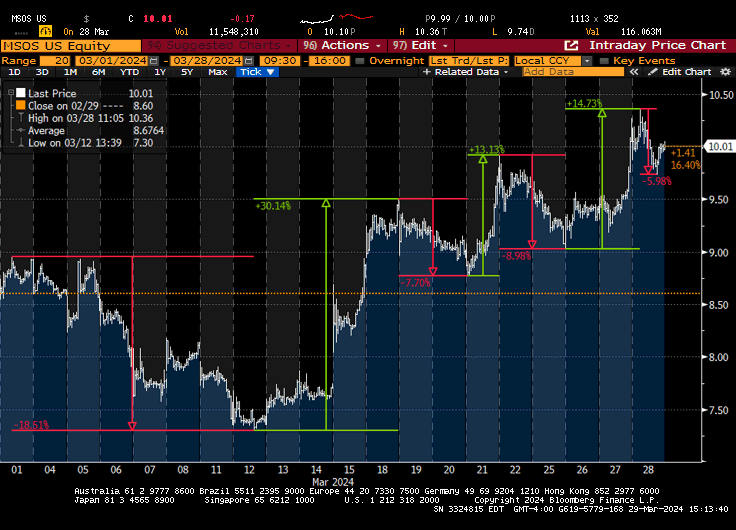This screenshot has width=736, height=530.
Task: Select the 5Y range tab
Action: coord(187,72)
